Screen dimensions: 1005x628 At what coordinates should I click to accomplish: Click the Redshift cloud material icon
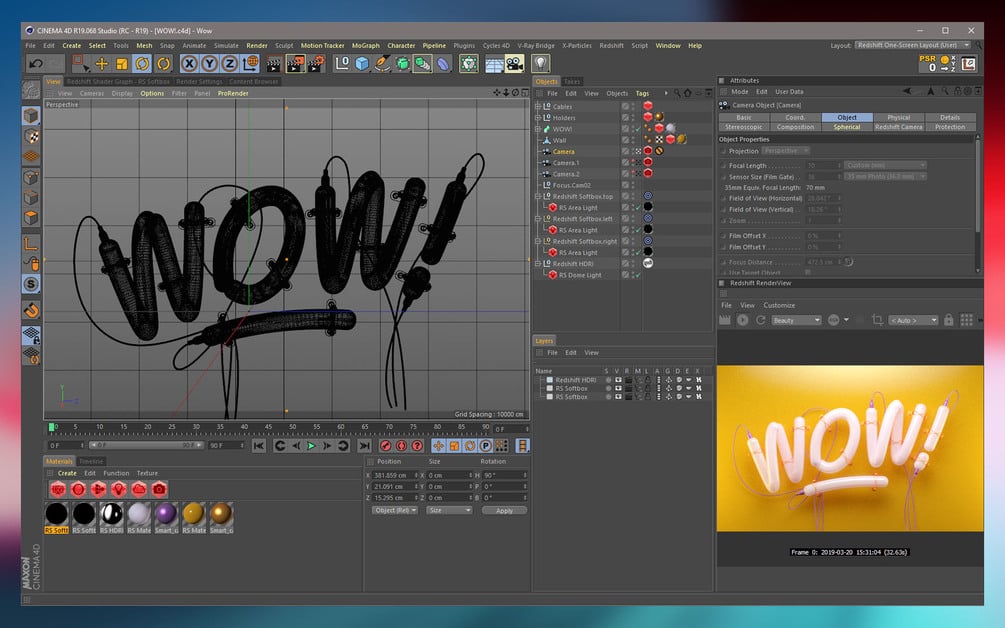[x=139, y=490]
